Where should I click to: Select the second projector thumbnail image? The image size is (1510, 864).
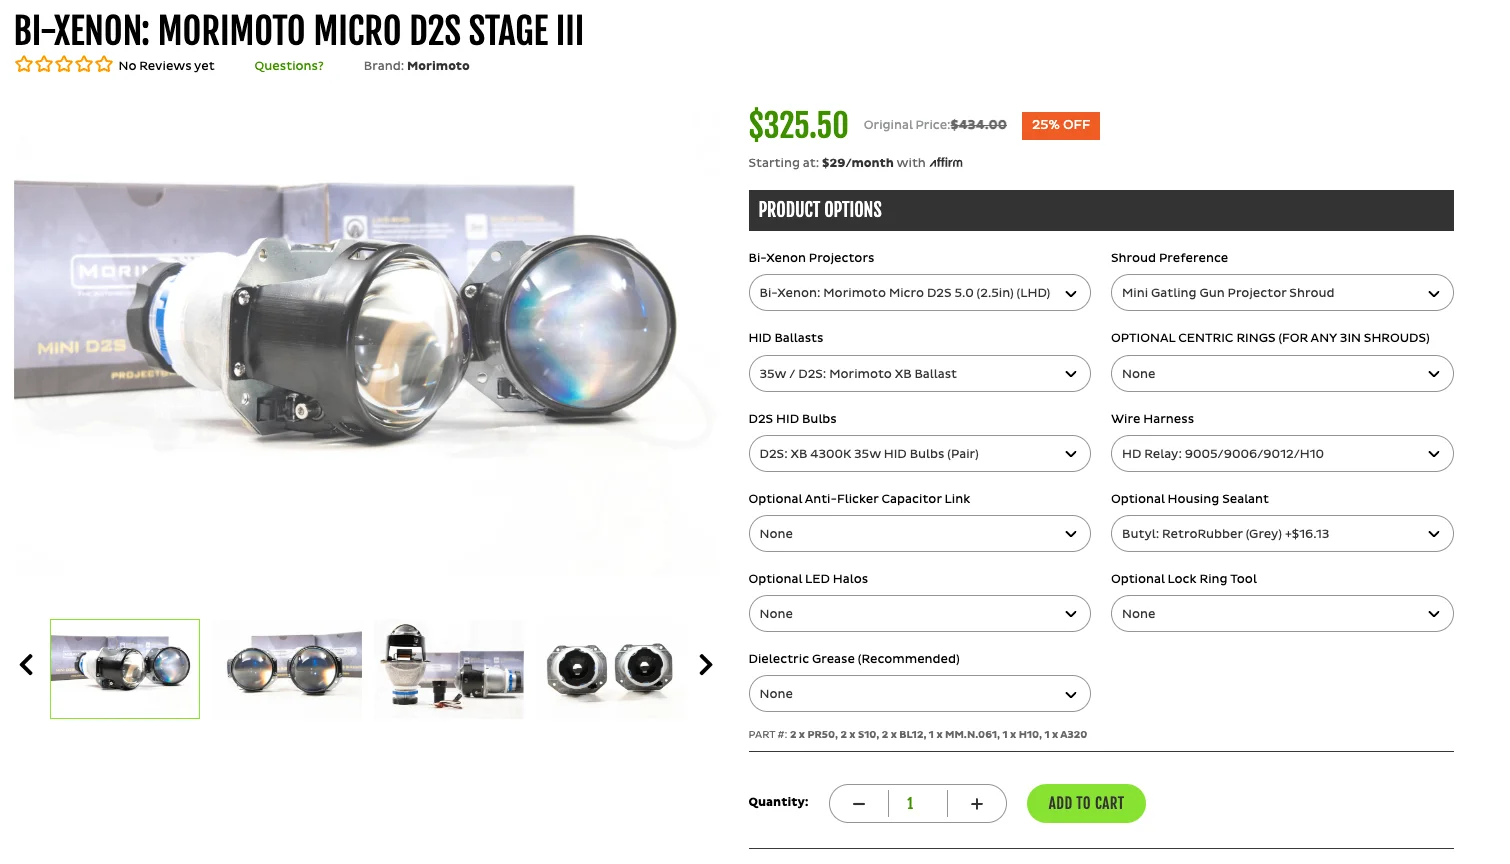pos(287,669)
